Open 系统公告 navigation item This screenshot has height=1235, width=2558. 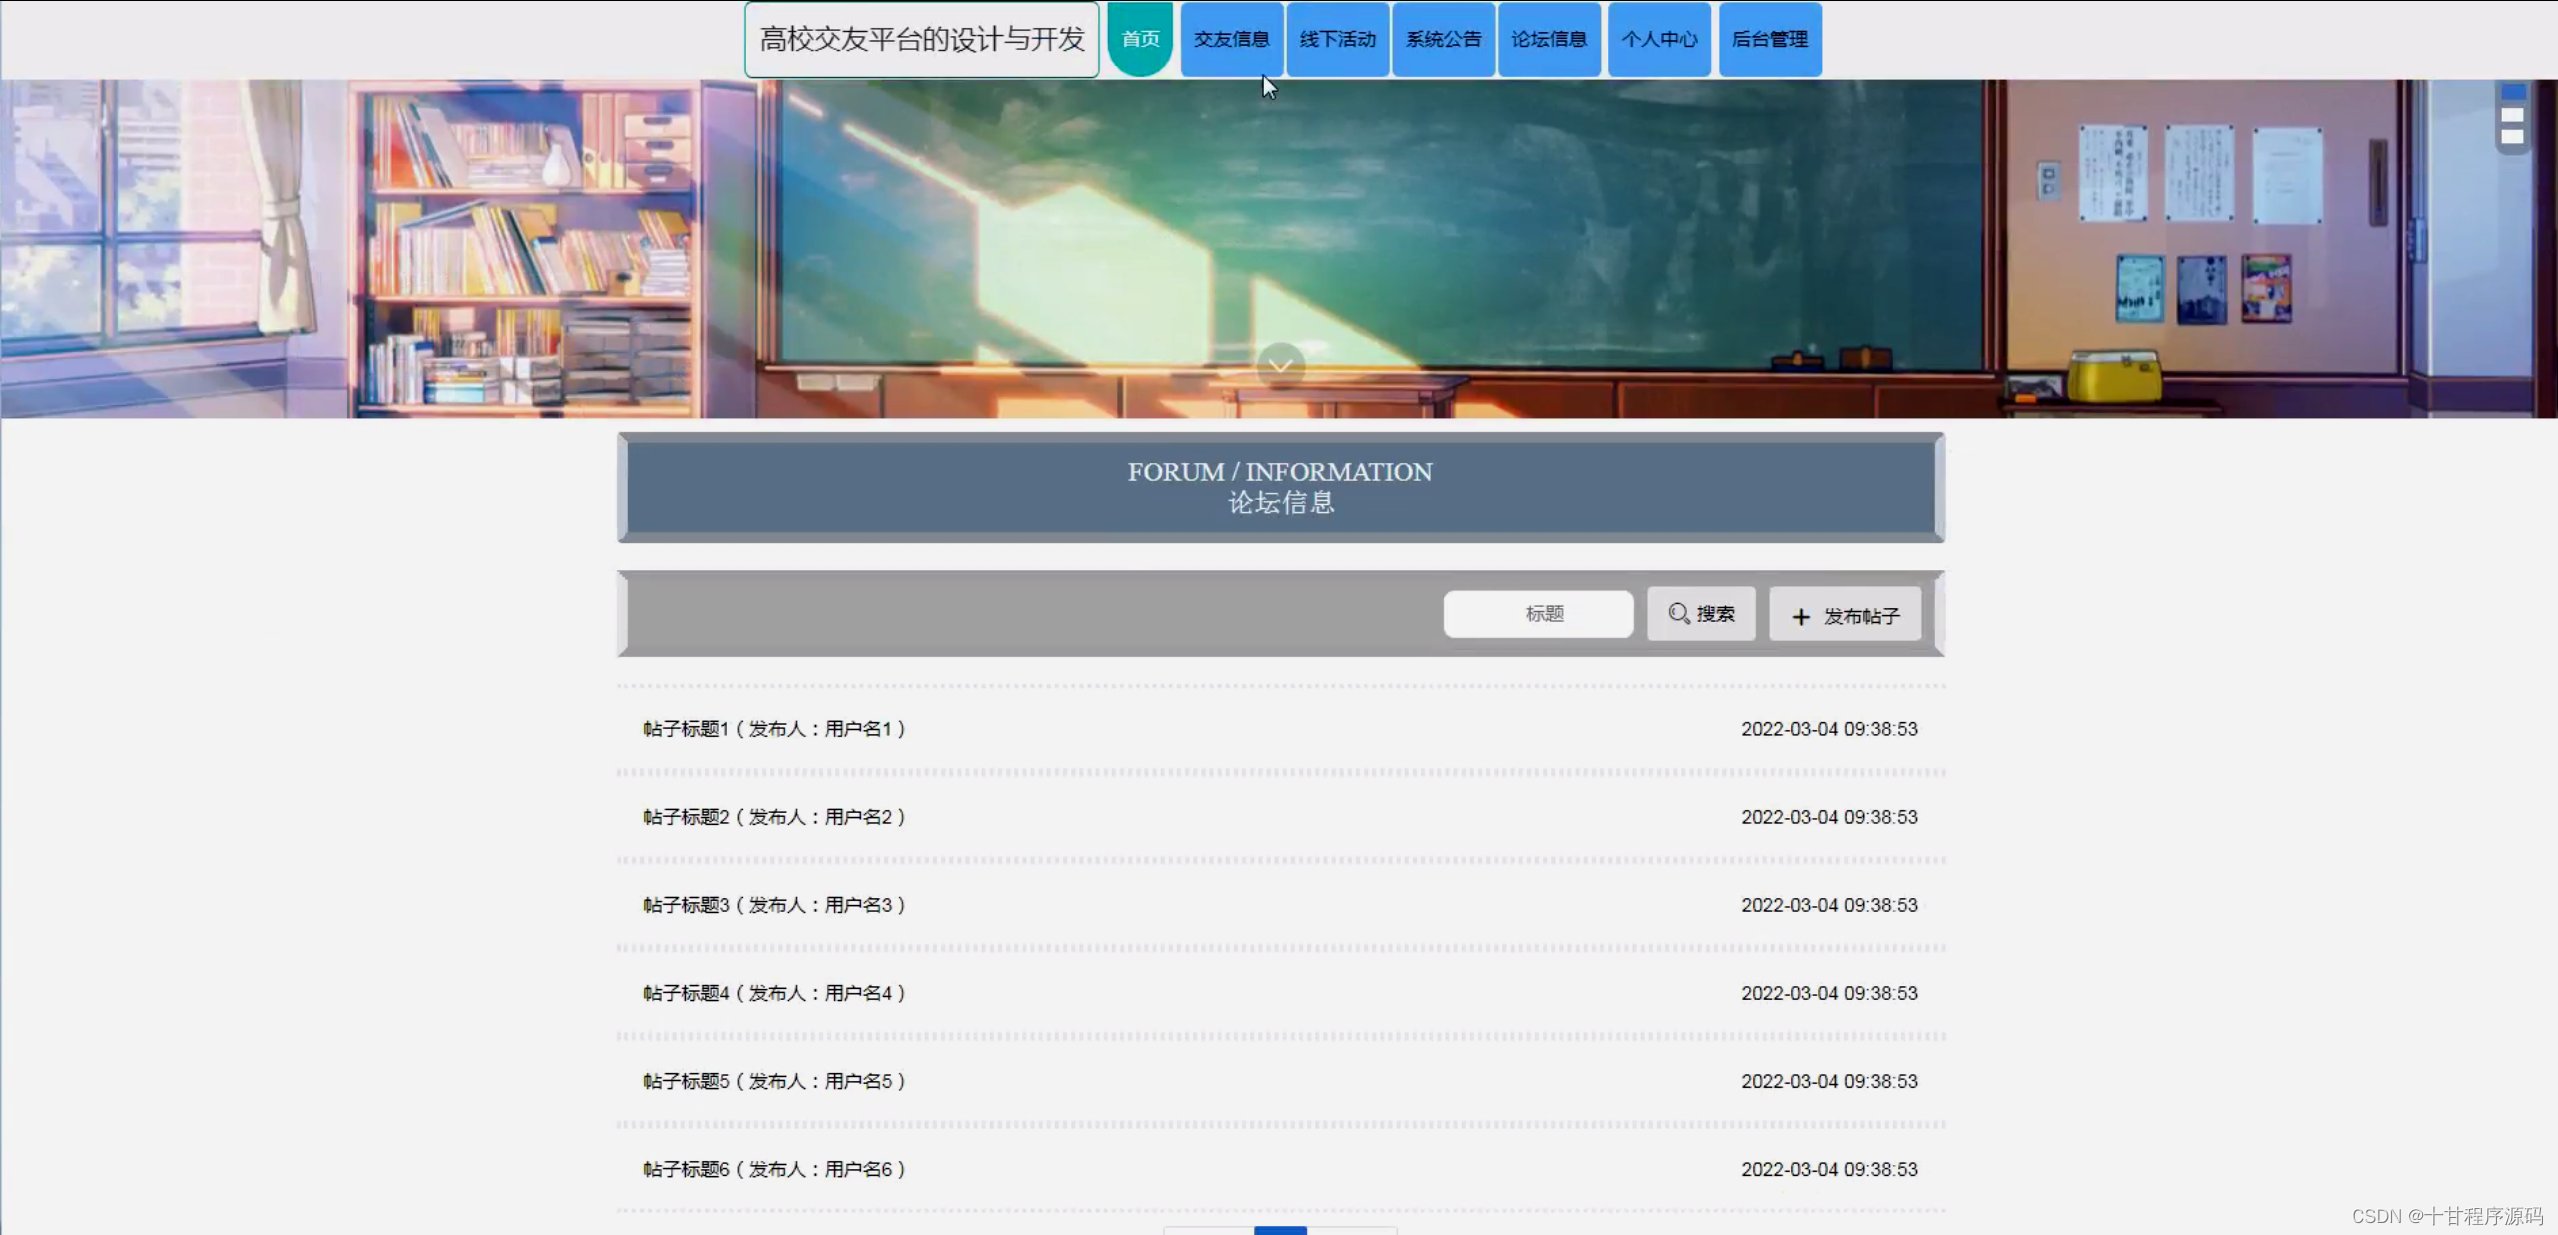click(x=1443, y=39)
